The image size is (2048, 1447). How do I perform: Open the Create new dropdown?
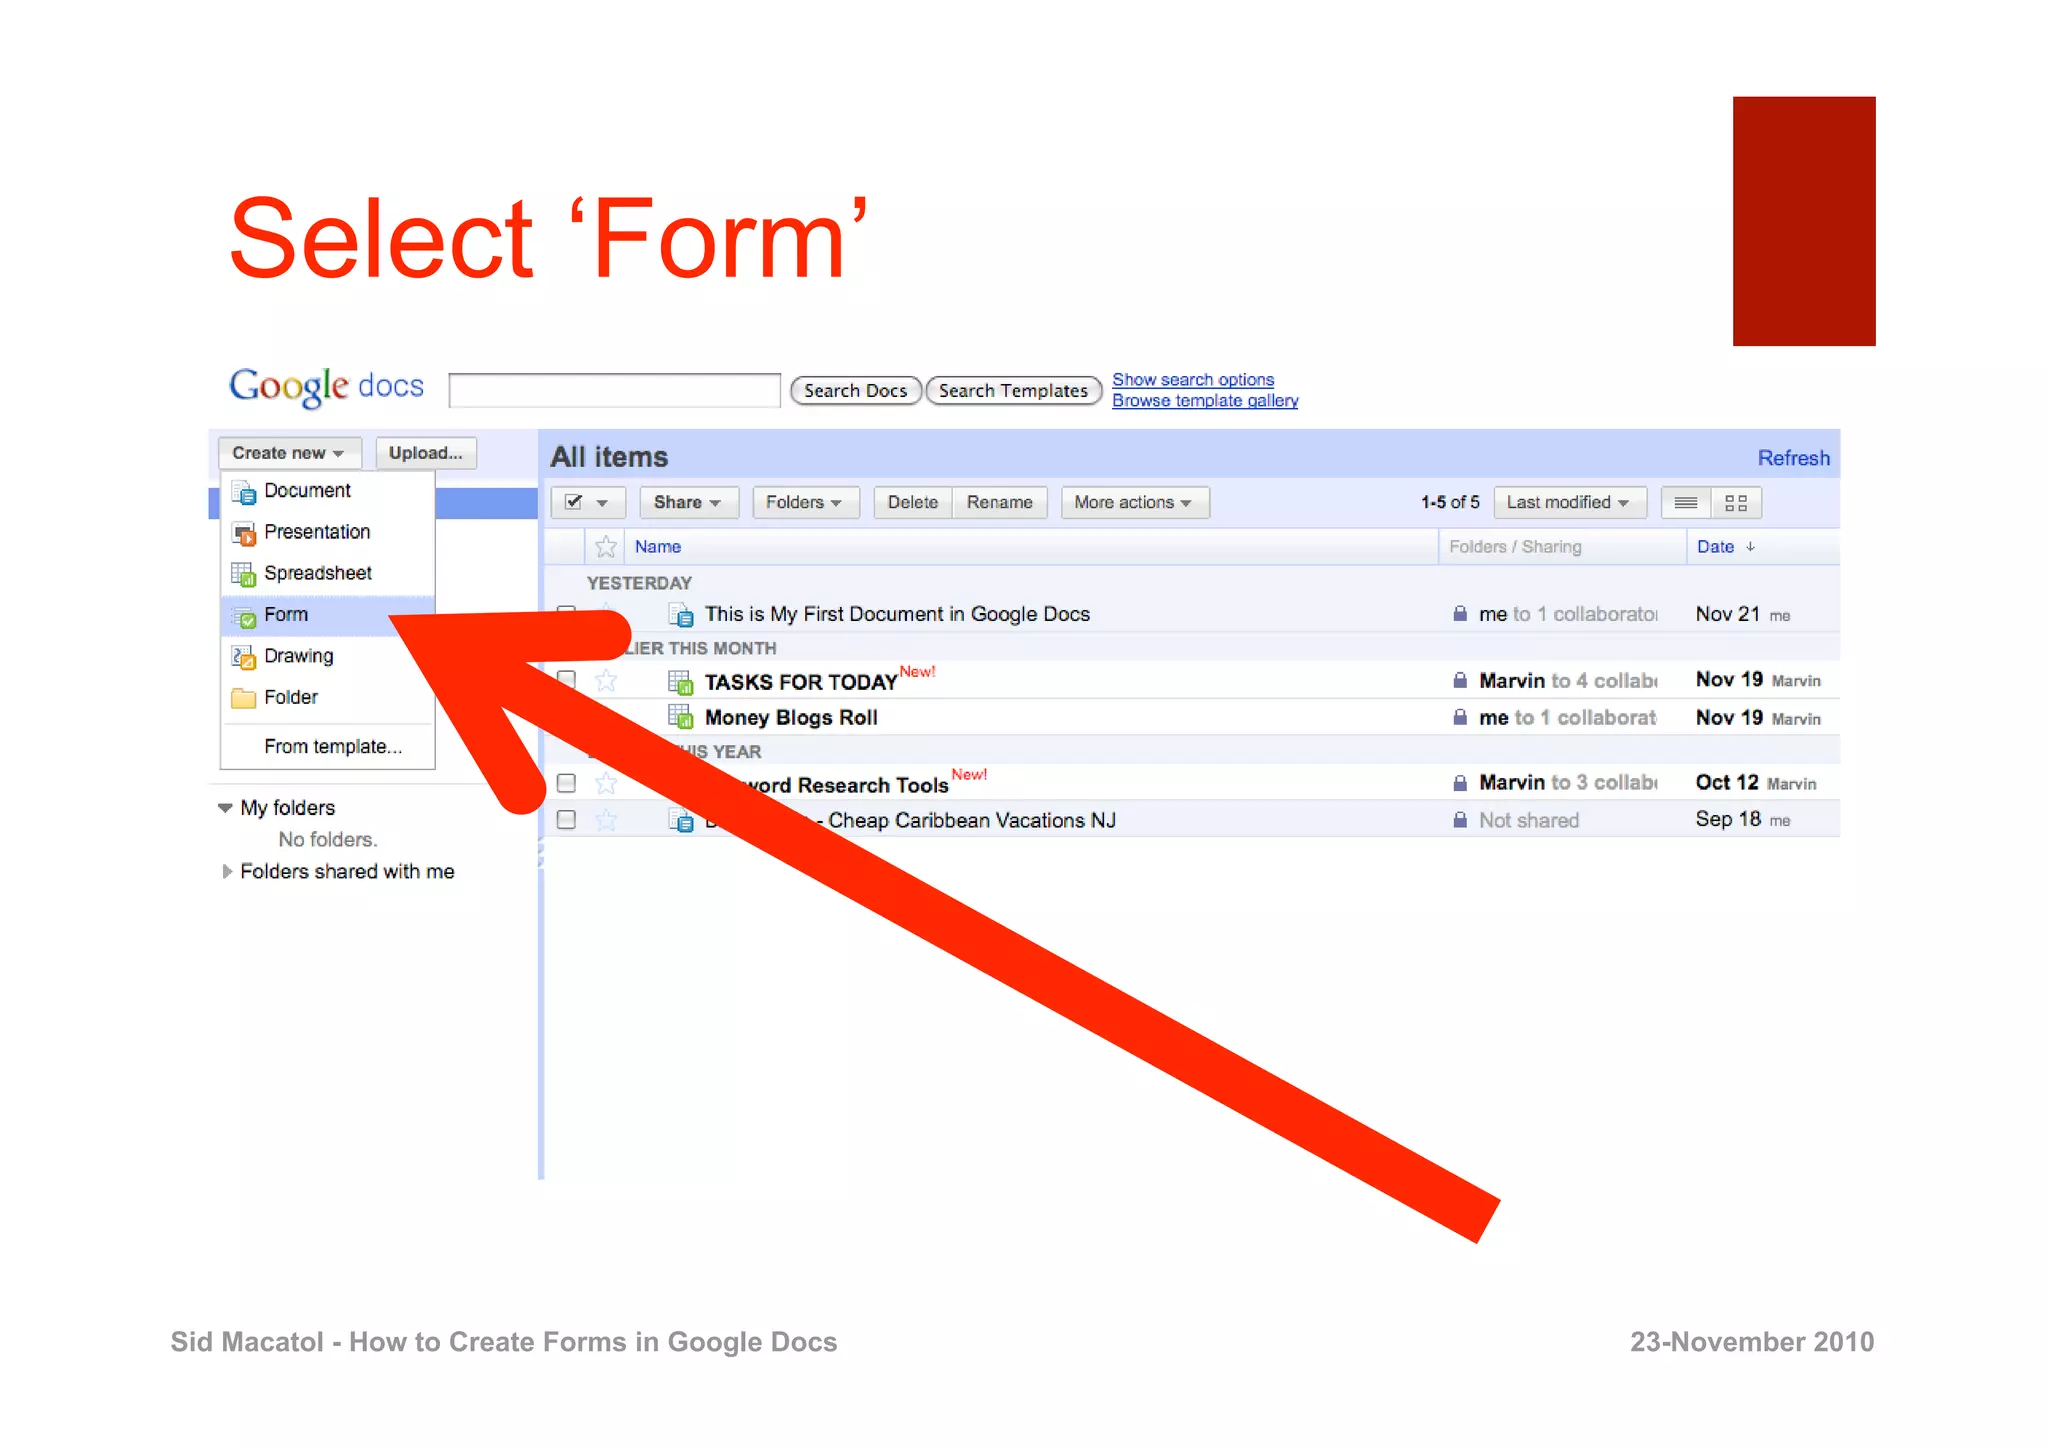289,453
